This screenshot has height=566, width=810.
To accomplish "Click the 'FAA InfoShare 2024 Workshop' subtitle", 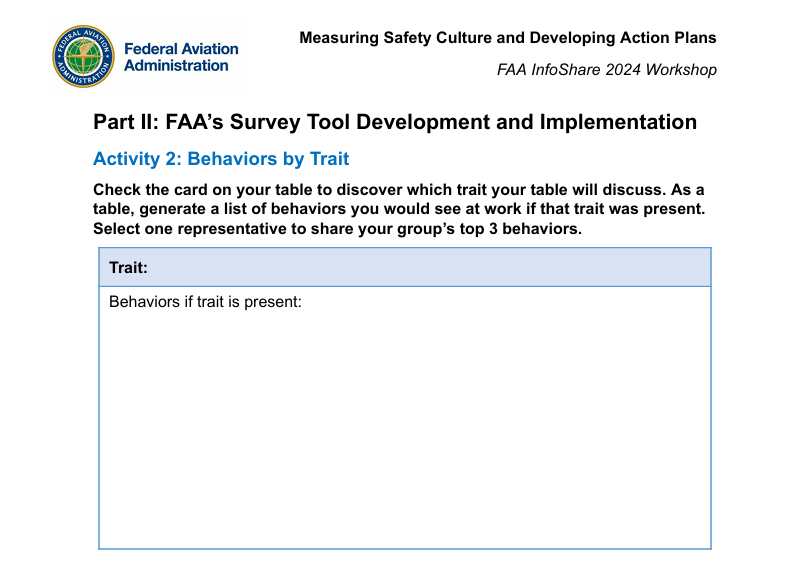I will [x=606, y=70].
